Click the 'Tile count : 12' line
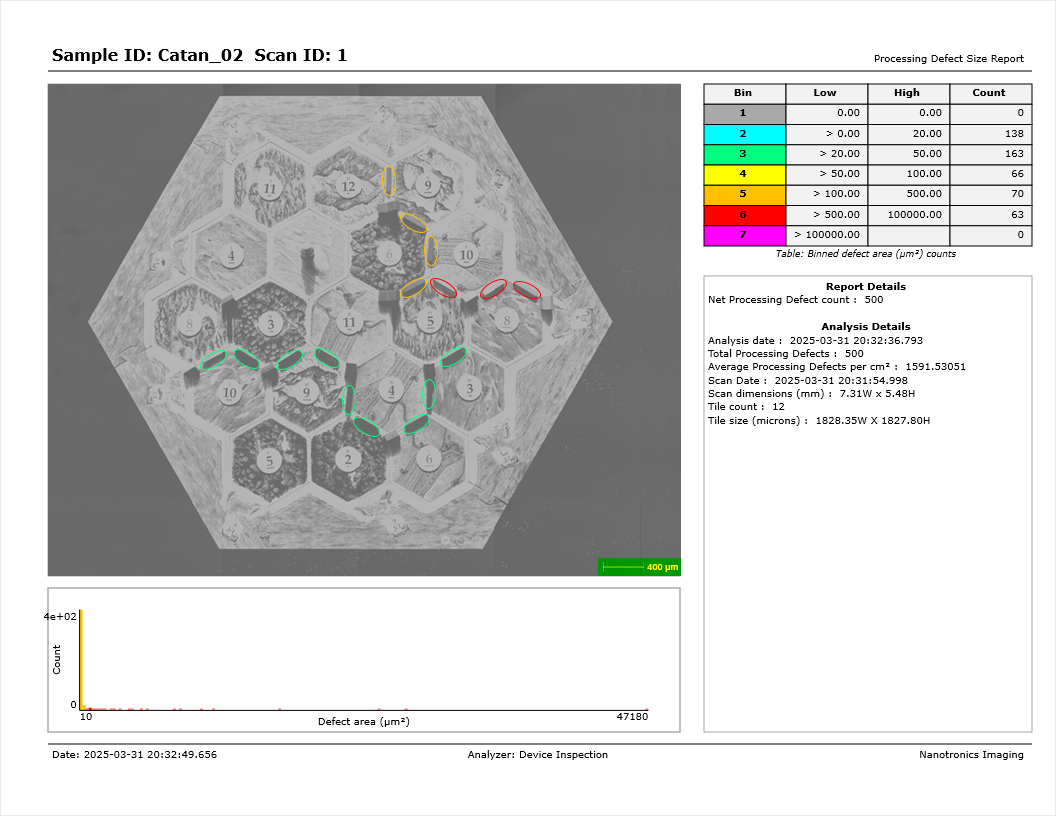Viewport: 1056px width, 816px height. coord(746,407)
